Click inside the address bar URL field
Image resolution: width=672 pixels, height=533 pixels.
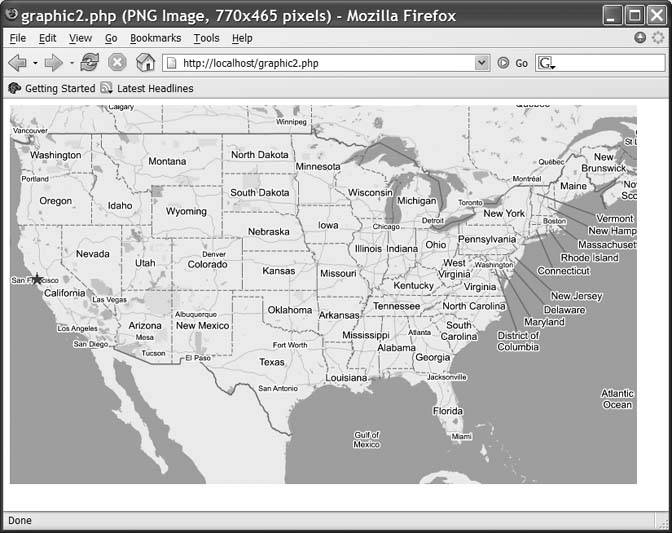320,63
